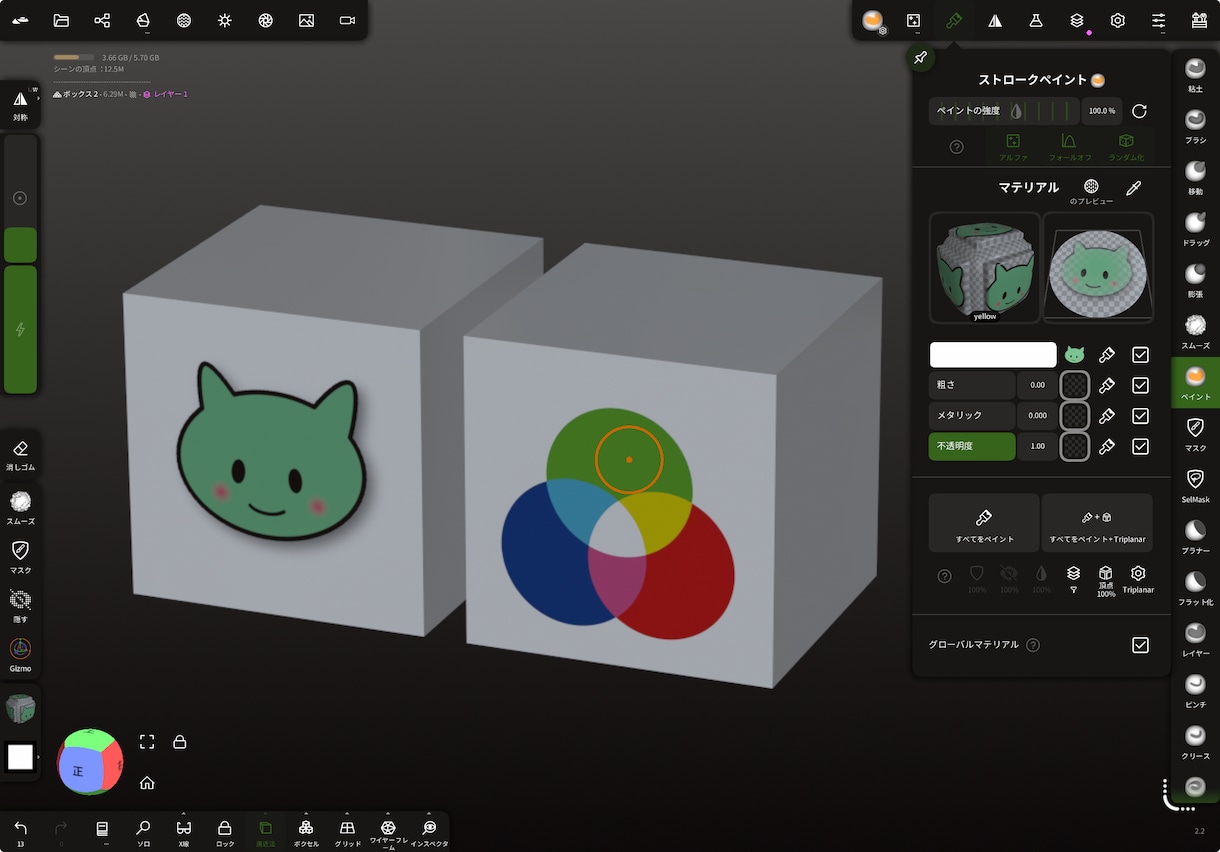Click すべてをペイント+Triplanar button
The width and height of the screenshot is (1220, 852).
tap(1097, 523)
